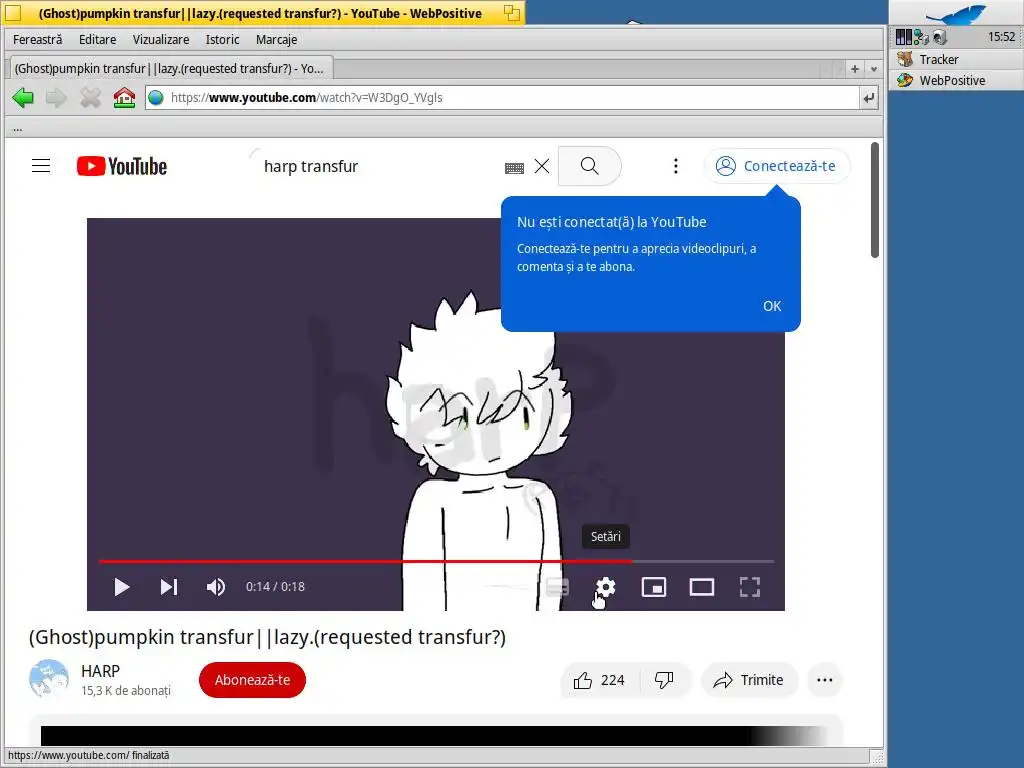Viewport: 1024px width, 768px height.
Task: Click the Deskbar clock 15:52
Action: pos(1001,37)
